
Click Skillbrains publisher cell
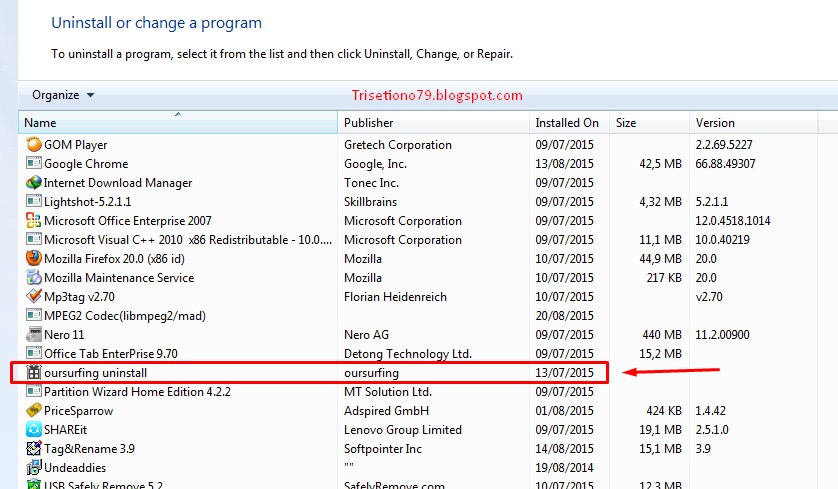[370, 201]
